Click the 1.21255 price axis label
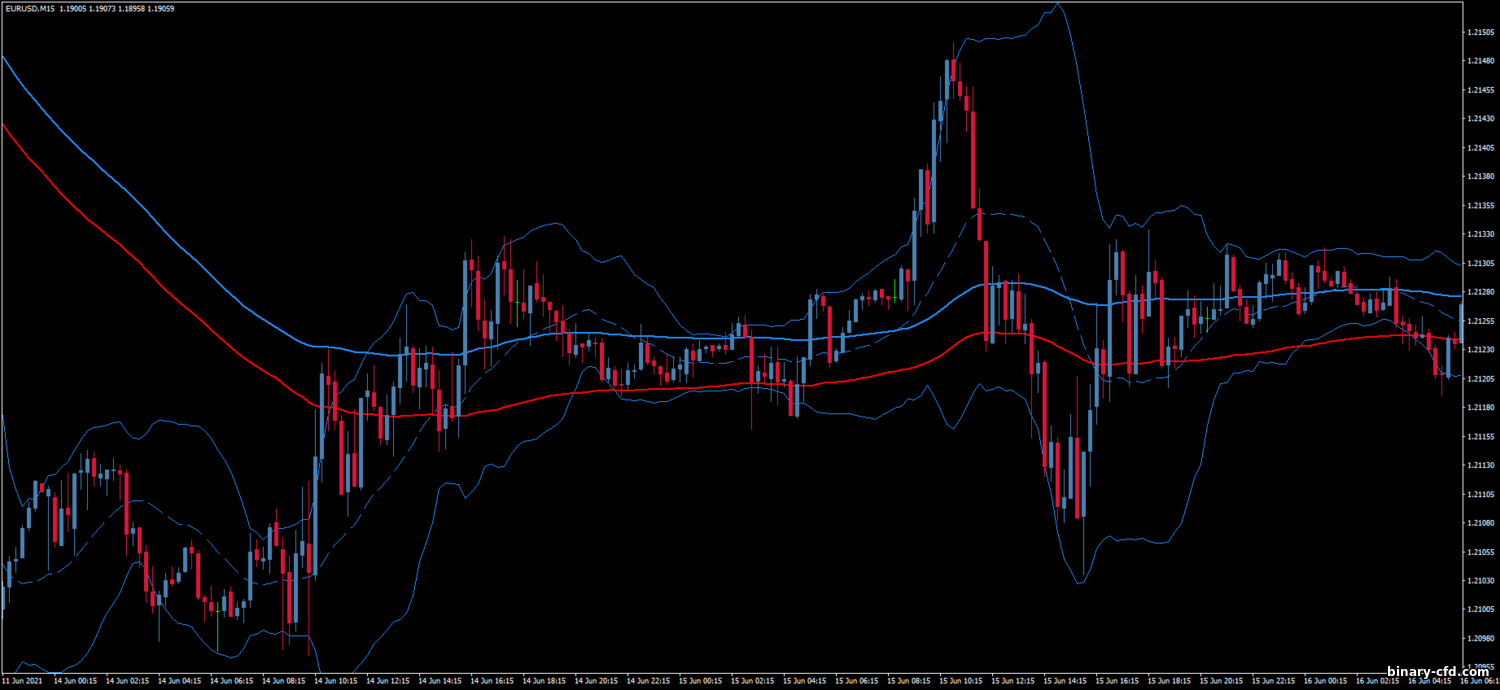Image resolution: width=1500 pixels, height=690 pixels. [1480, 321]
